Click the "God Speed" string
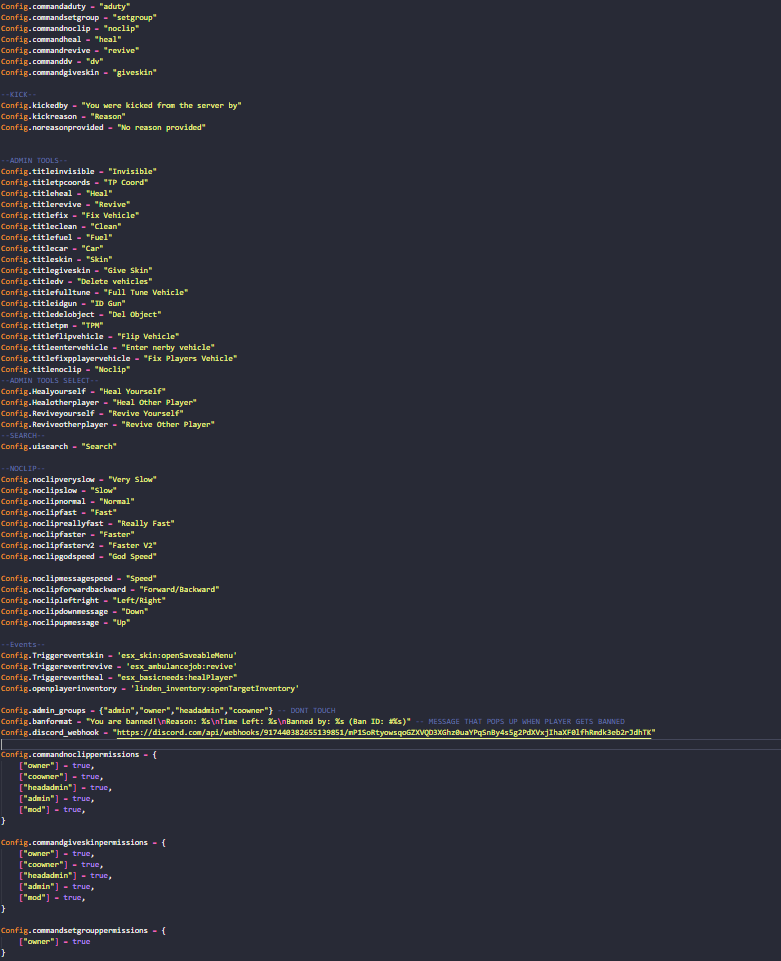This screenshot has height=961, width=781. point(132,558)
